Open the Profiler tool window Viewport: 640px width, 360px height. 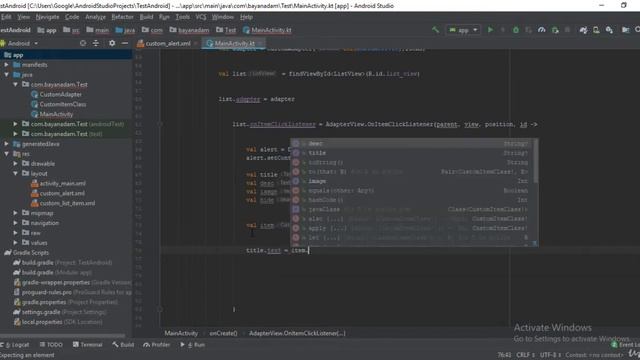[x=156, y=345]
